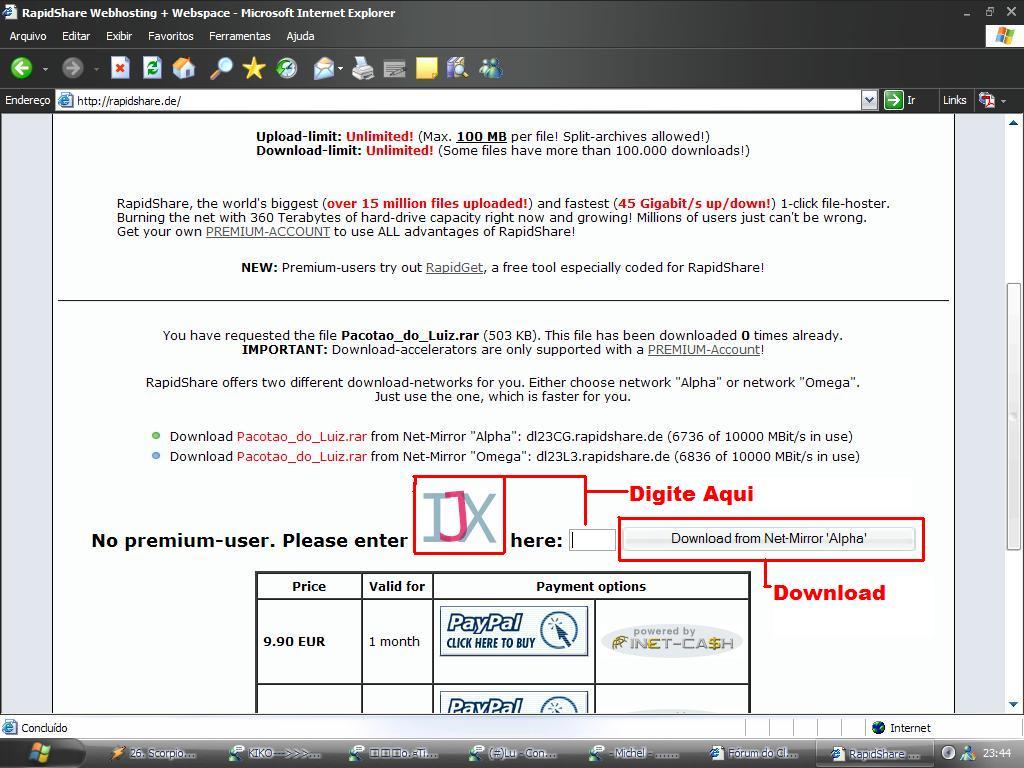This screenshot has height=768, width=1024.
Task: Open the dropdown arrow after the Links icon
Action: 1004,101
